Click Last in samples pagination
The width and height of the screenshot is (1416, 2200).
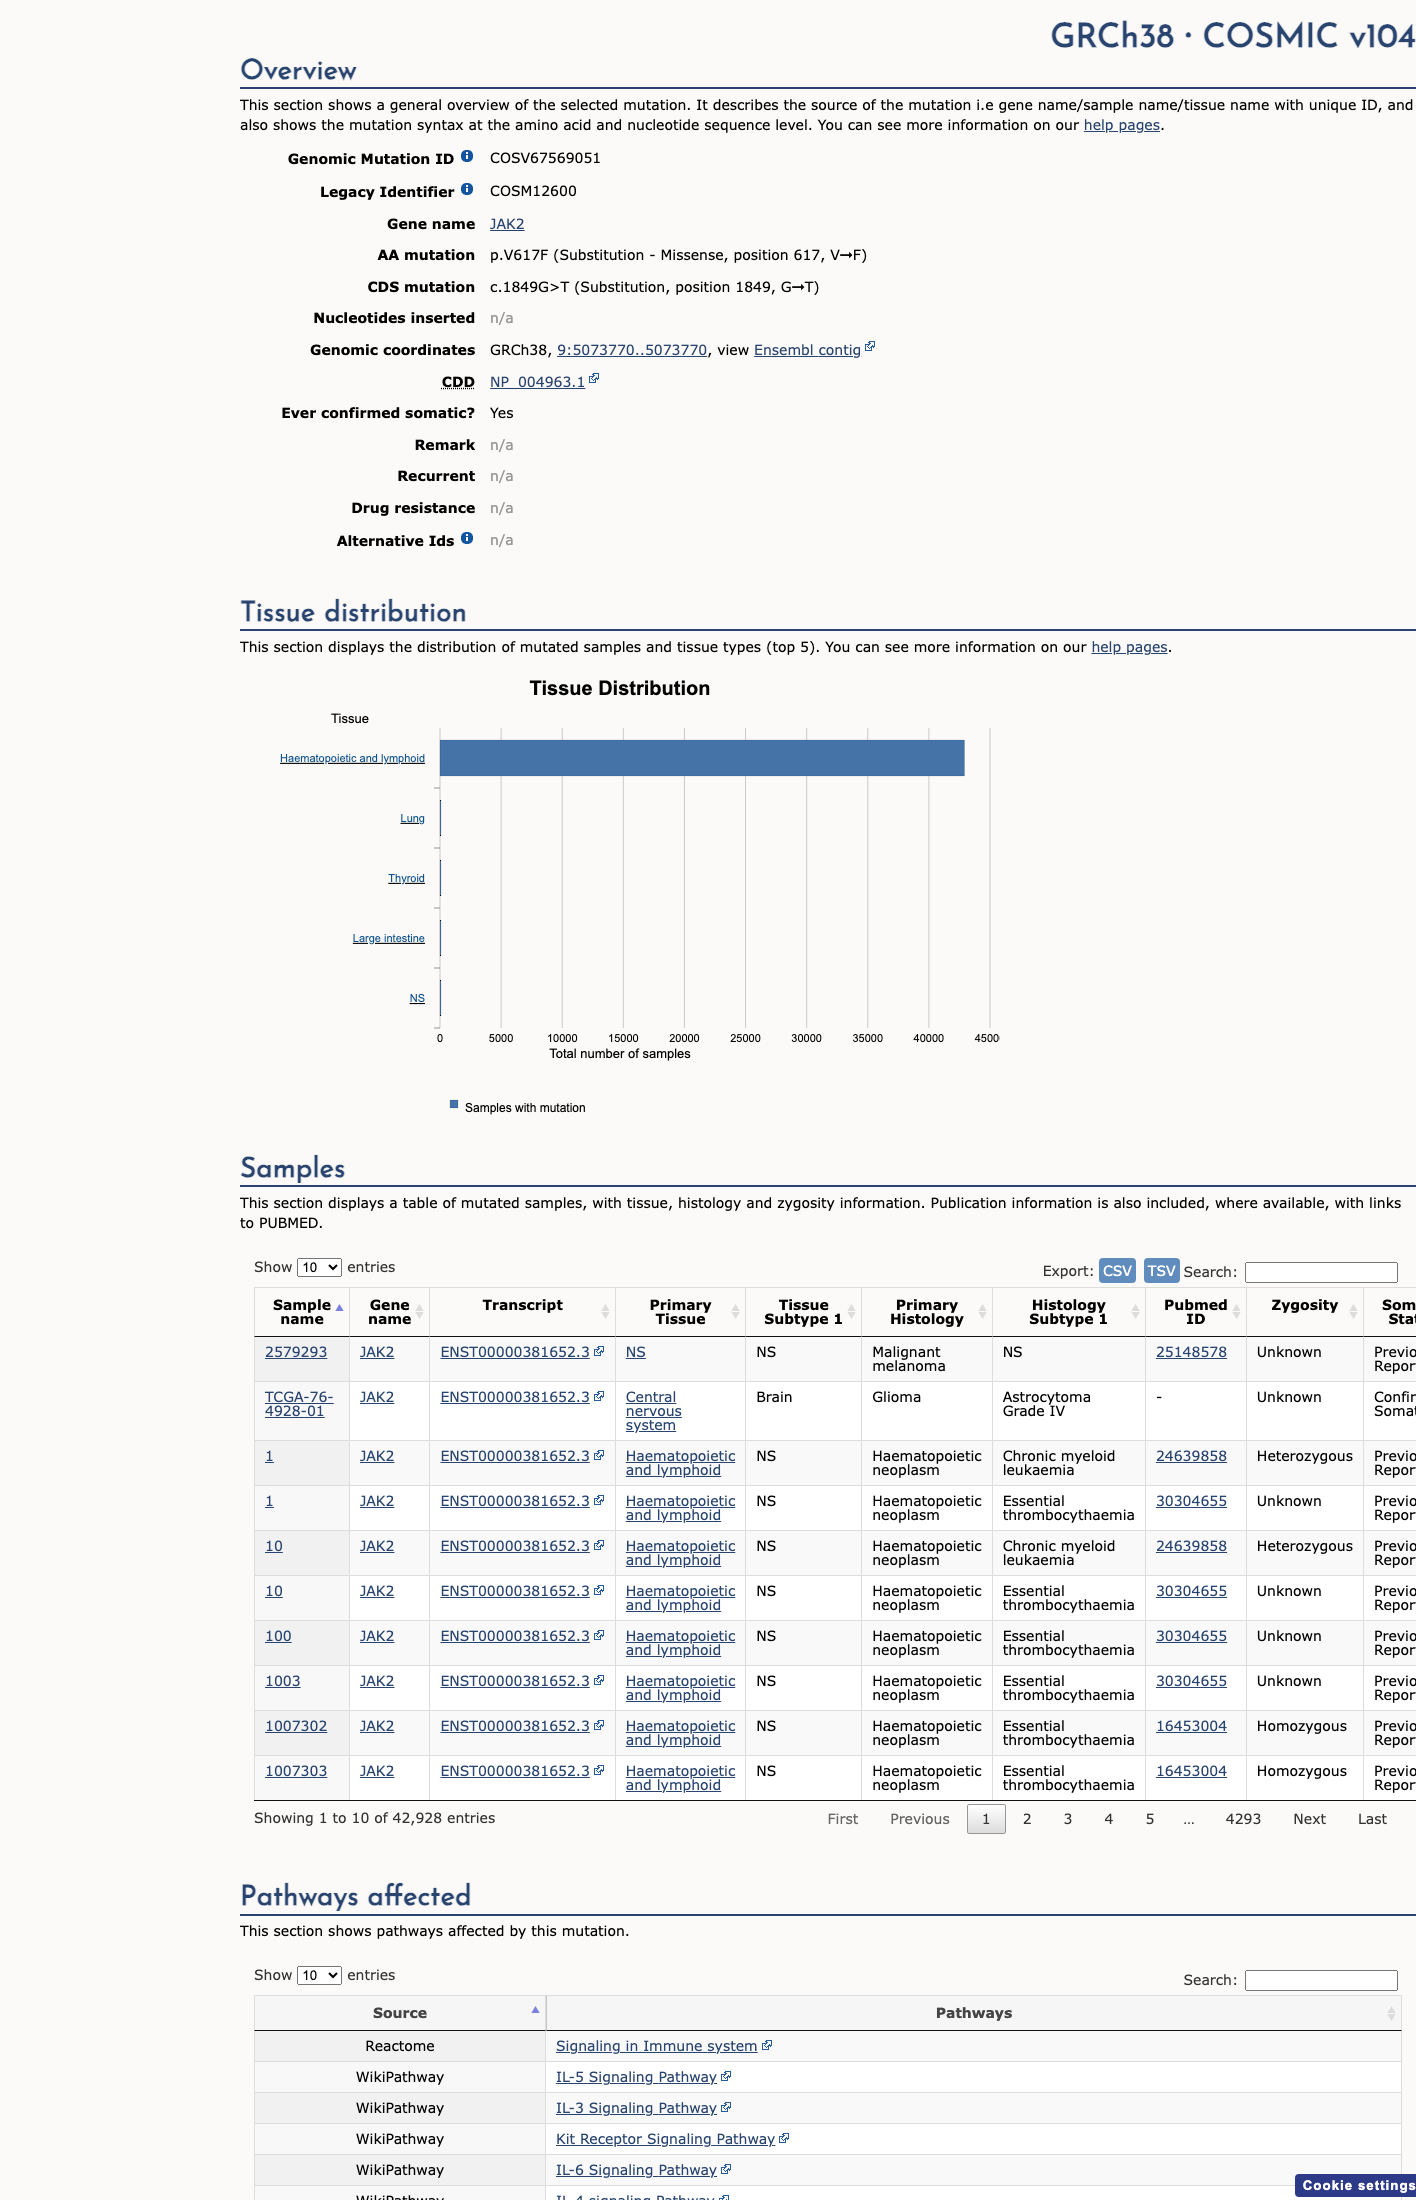(1372, 1819)
